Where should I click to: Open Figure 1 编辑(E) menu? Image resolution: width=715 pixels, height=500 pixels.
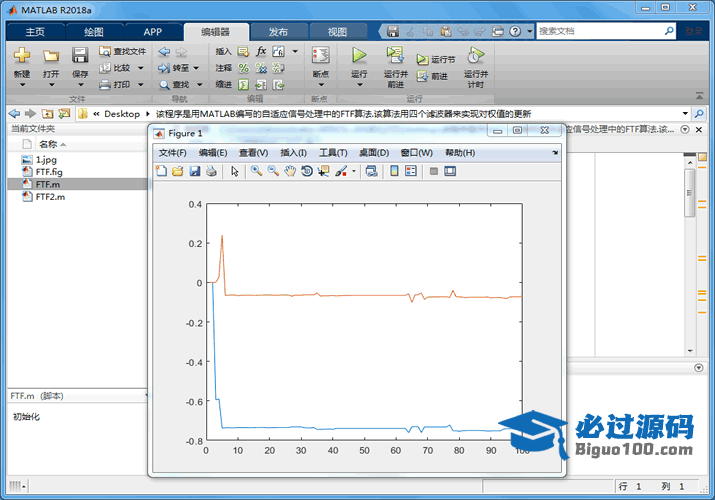(213, 153)
